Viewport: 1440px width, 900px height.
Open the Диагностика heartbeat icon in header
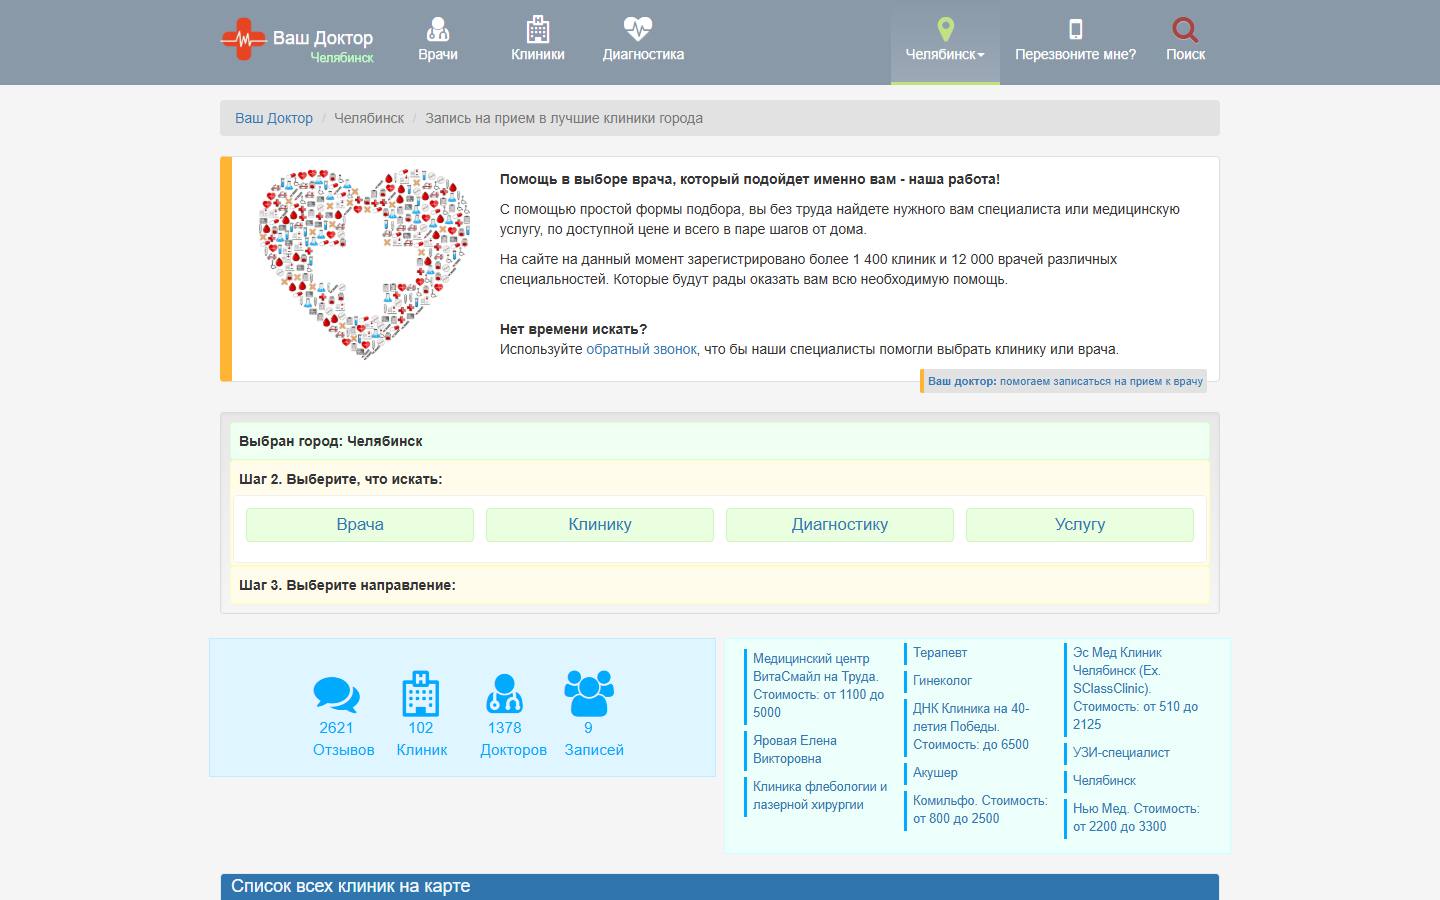point(637,28)
